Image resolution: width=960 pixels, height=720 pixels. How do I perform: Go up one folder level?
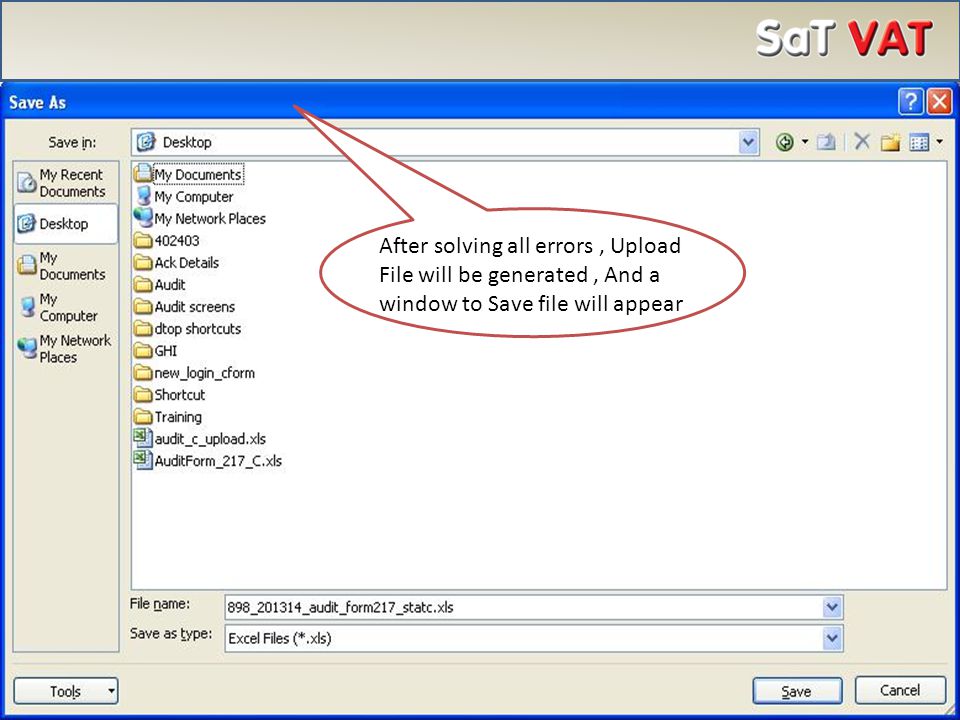(826, 143)
